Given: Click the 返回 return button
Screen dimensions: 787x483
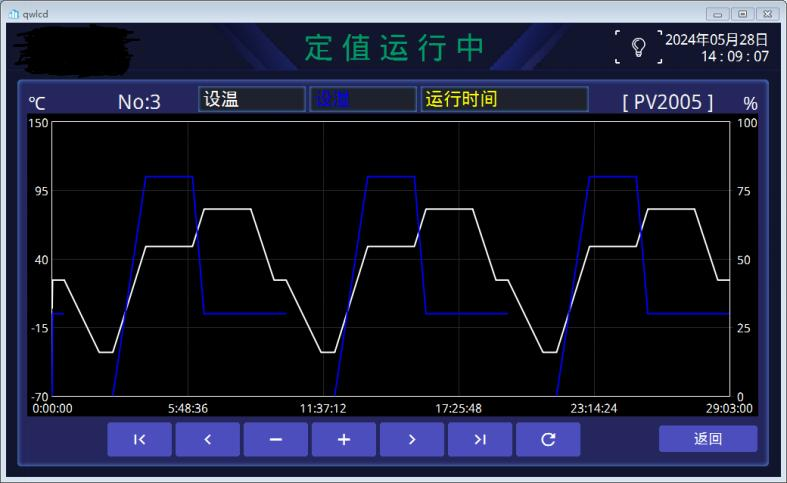Looking at the screenshot, I should click(707, 439).
